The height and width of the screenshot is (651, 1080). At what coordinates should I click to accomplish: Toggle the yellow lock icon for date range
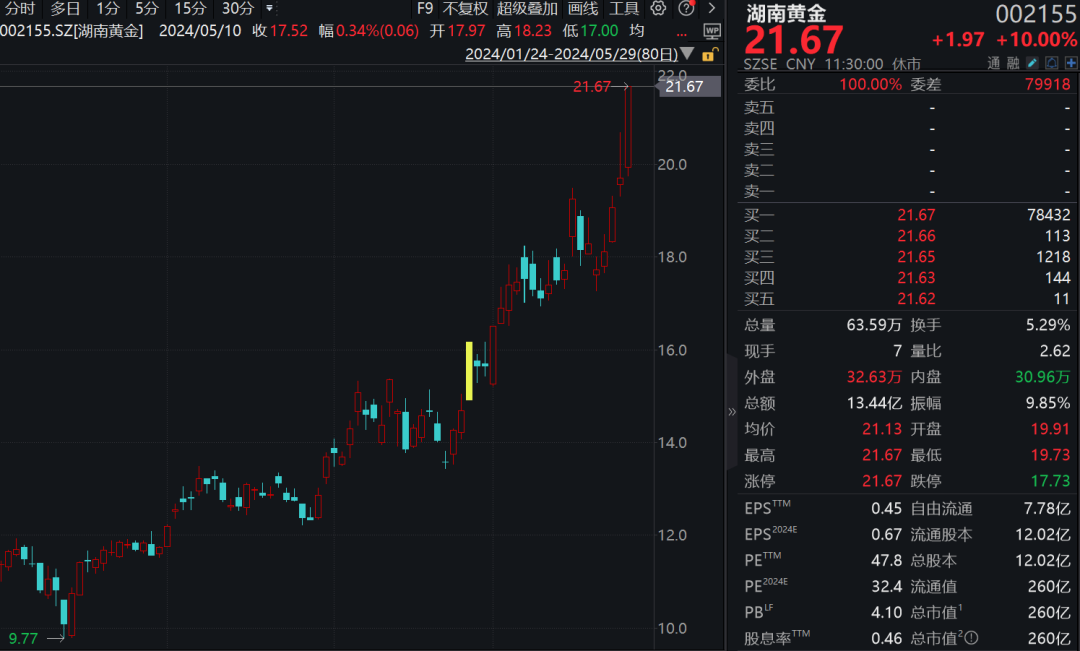(x=709, y=54)
